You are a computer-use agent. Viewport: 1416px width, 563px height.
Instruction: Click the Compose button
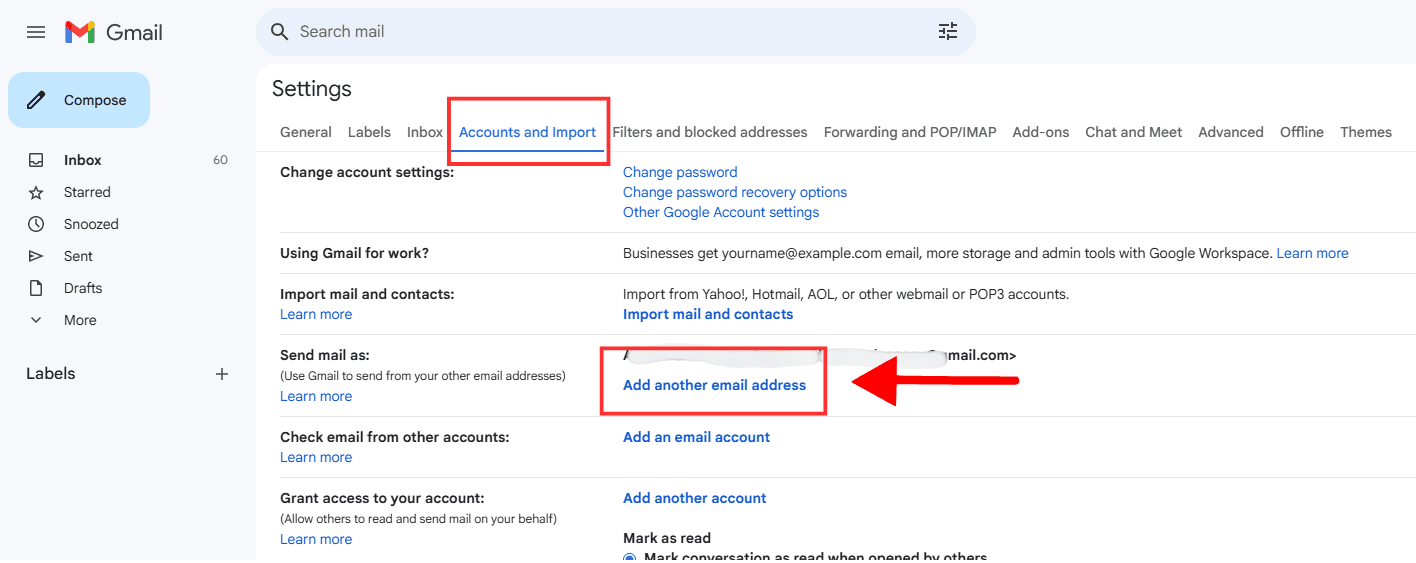pos(79,100)
